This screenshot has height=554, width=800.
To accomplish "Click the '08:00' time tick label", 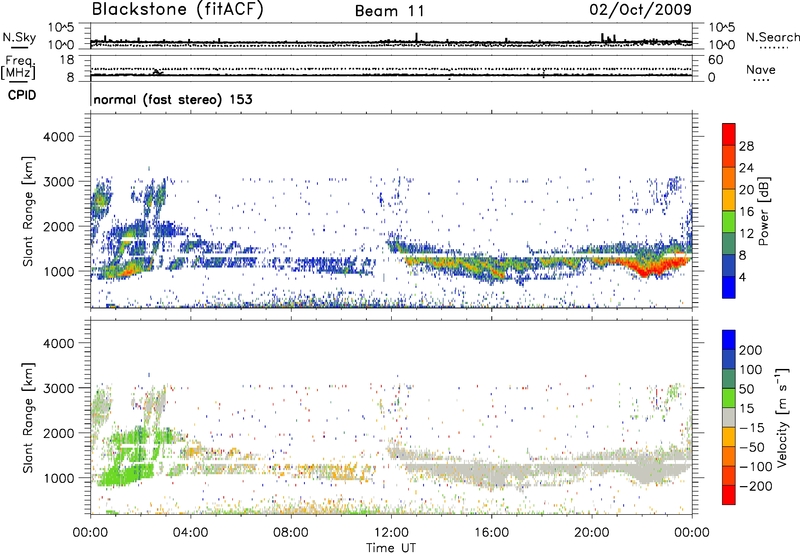I will (x=291, y=533).
